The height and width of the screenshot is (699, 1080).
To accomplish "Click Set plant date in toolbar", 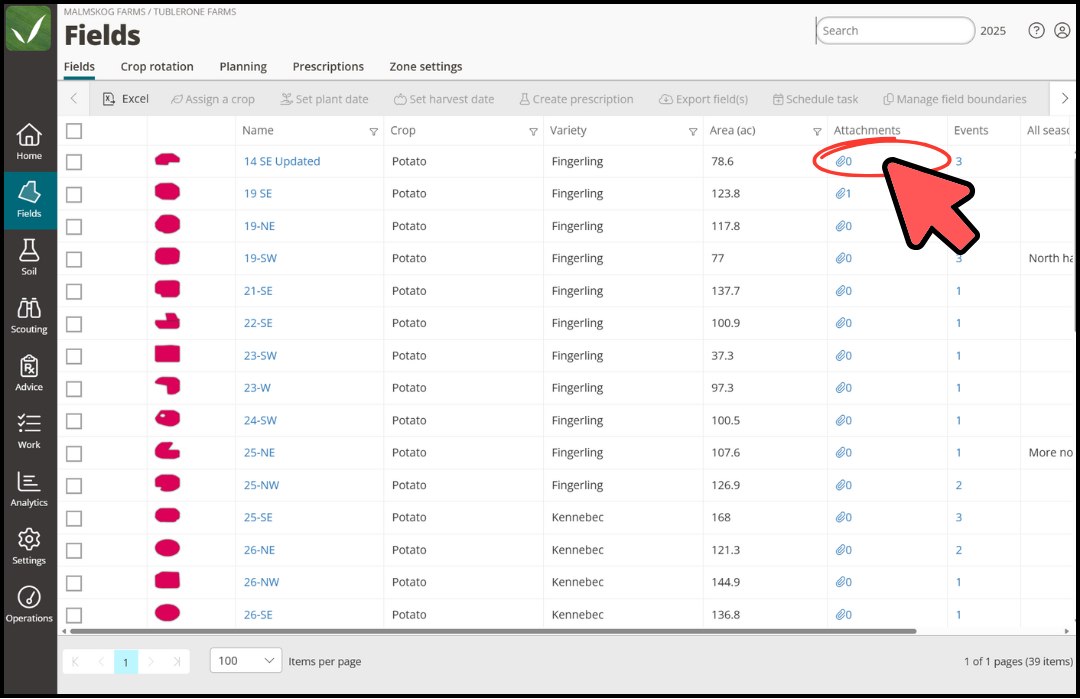I will click(x=324, y=99).
